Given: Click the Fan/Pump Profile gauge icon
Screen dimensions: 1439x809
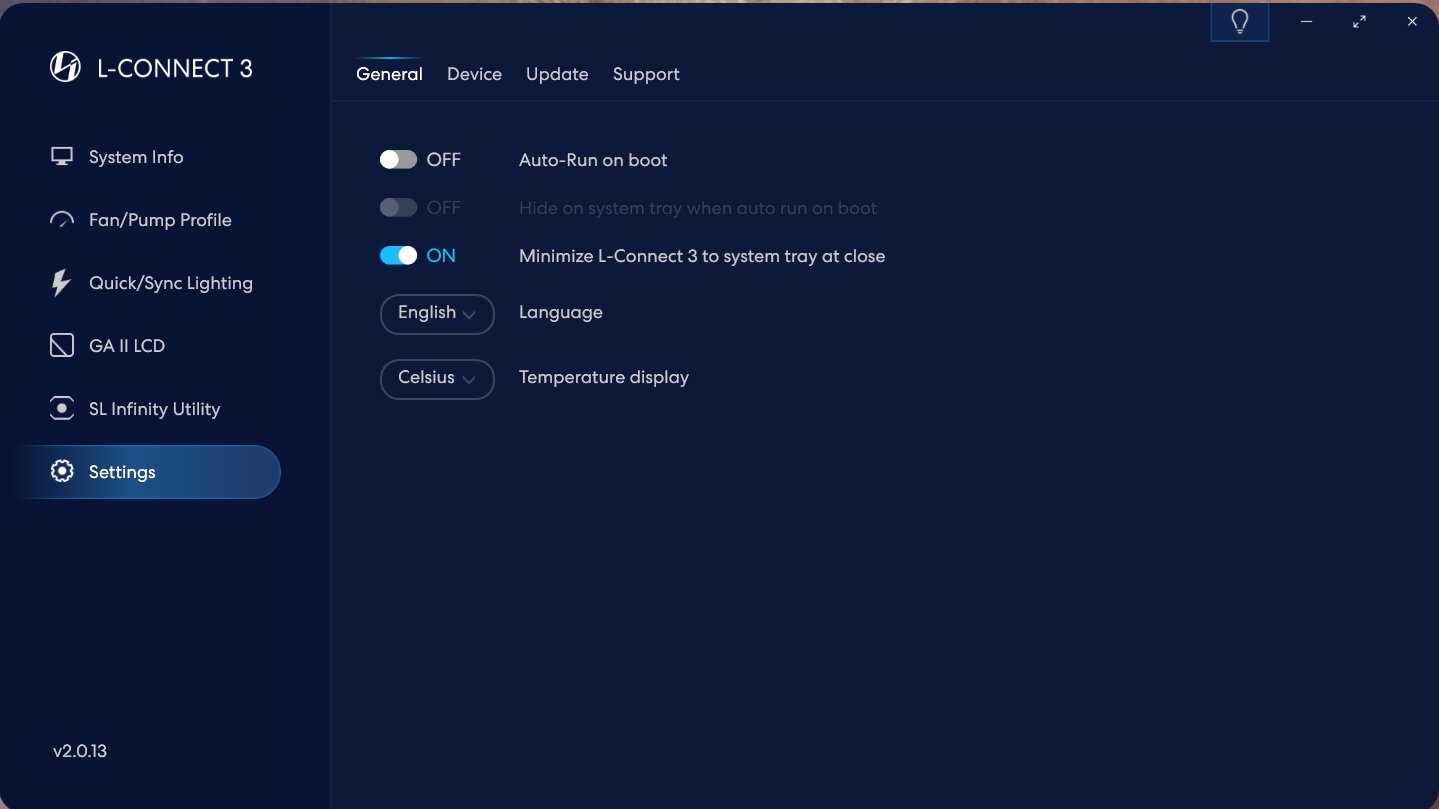Looking at the screenshot, I should [x=62, y=220].
